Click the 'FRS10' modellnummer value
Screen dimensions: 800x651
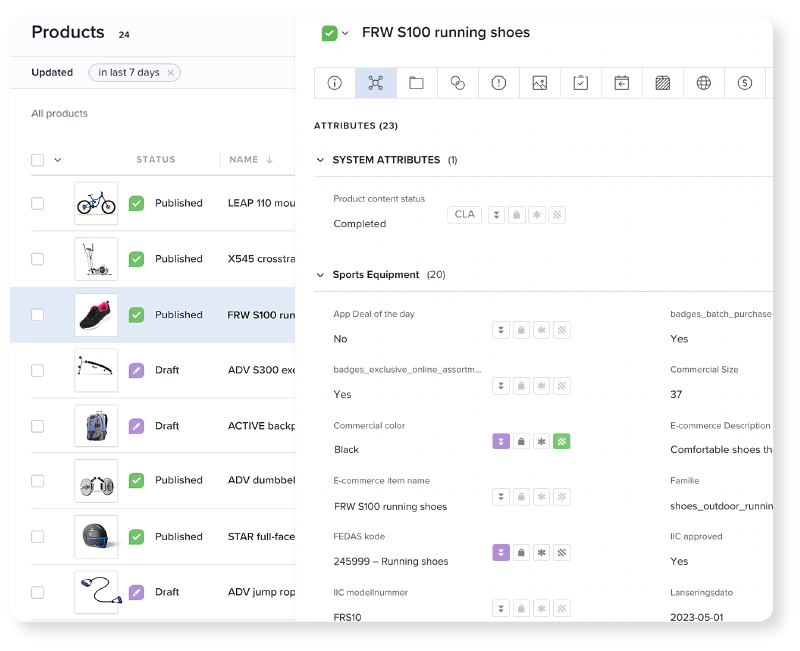(x=347, y=617)
